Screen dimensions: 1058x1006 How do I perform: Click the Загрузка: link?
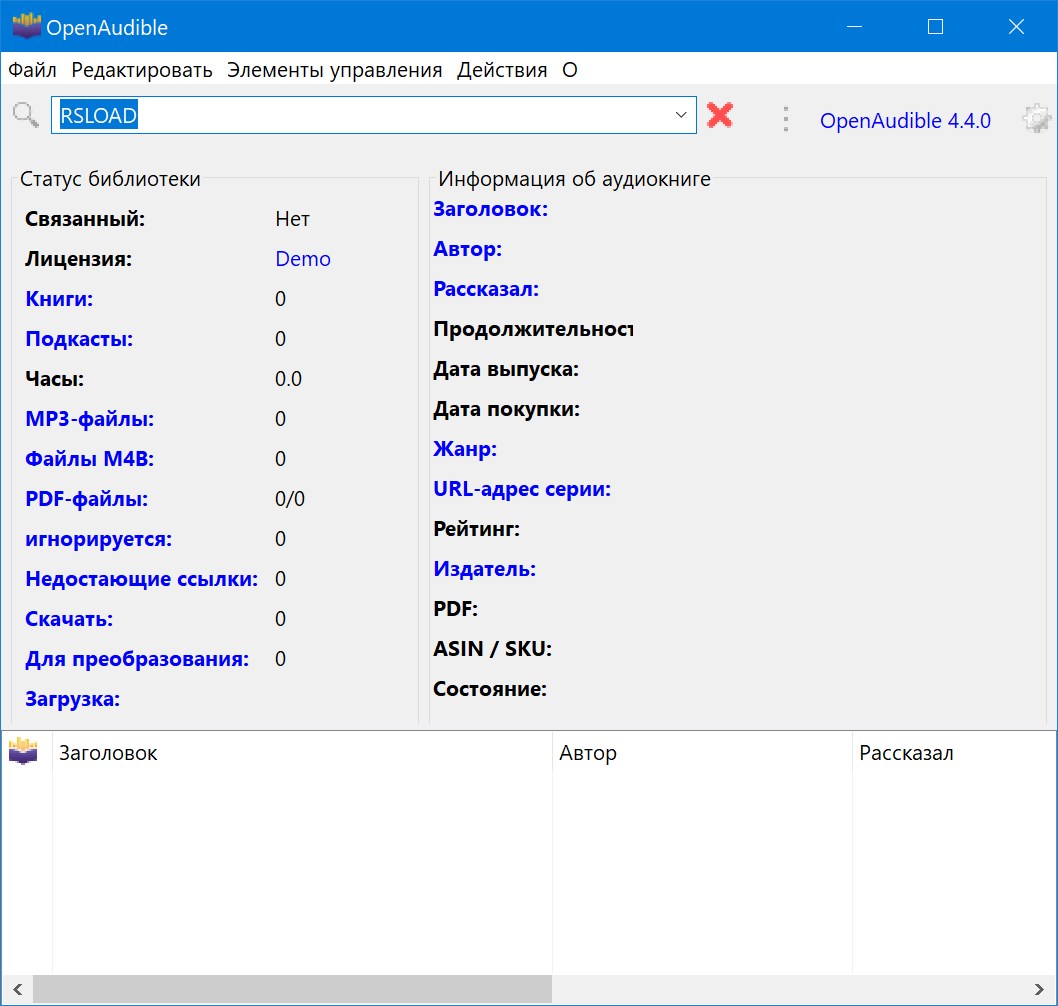click(72, 699)
